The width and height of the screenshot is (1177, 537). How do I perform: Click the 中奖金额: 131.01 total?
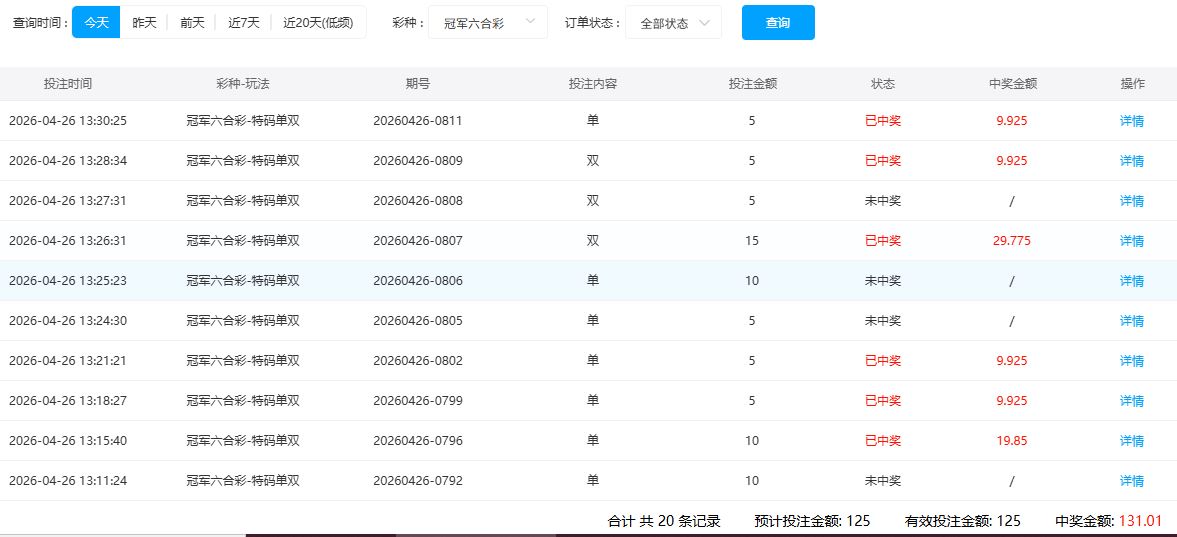pyautogui.click(x=1109, y=521)
